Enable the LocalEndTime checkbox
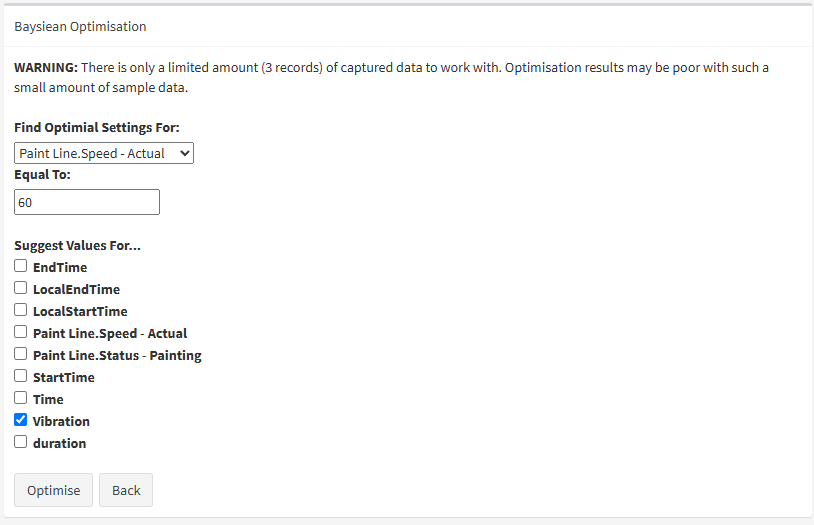Viewport: 814px width, 525px height. (x=20, y=288)
